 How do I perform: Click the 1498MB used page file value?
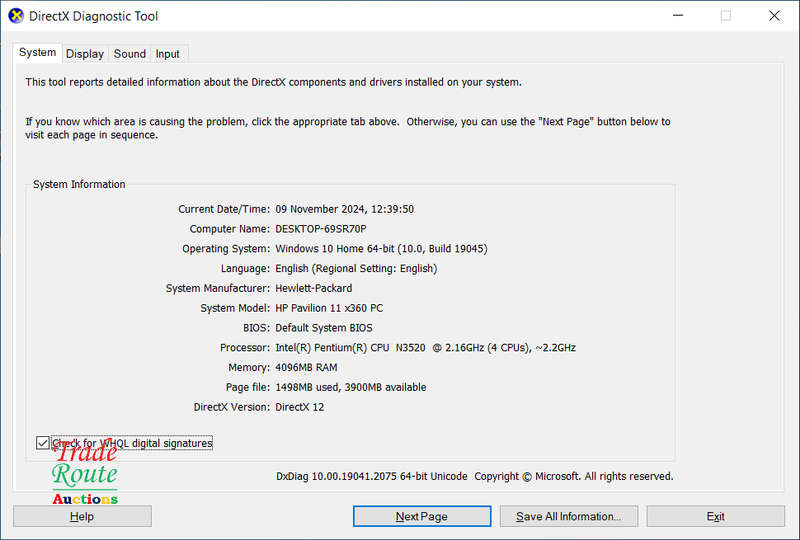coord(306,387)
